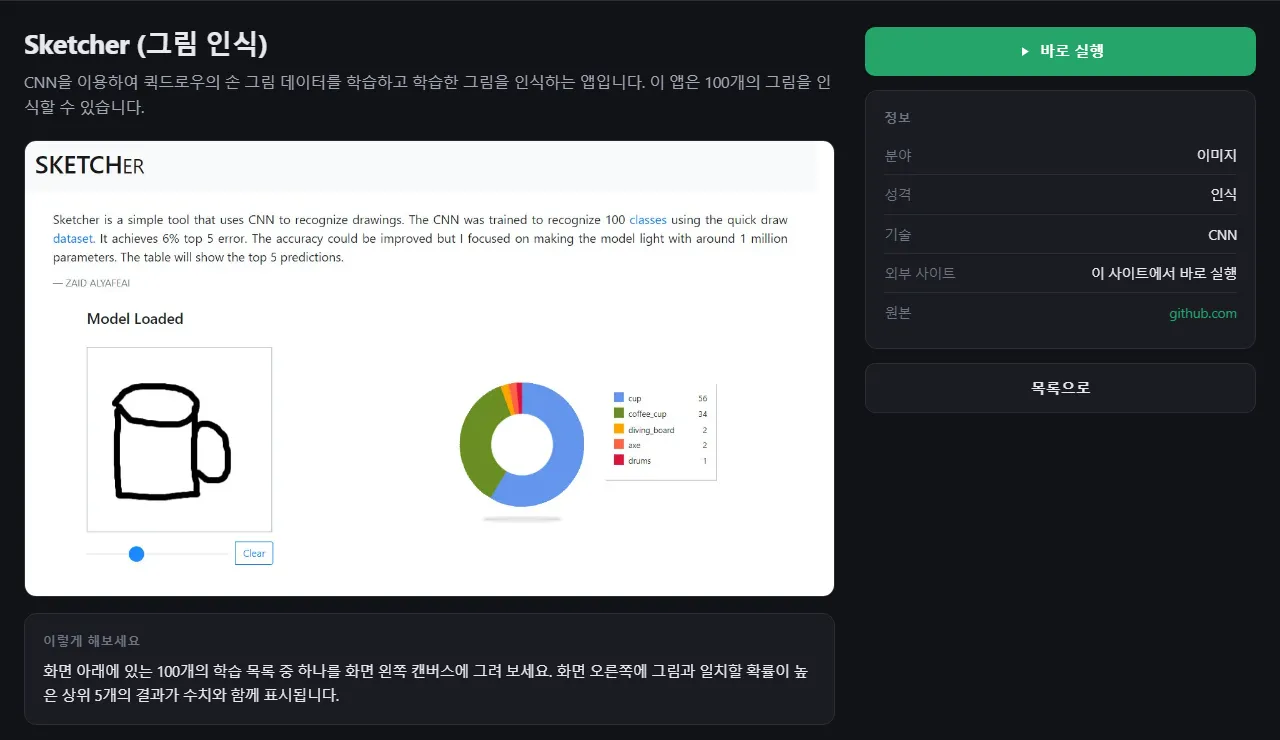This screenshot has width=1280, height=740.
Task: Click the 이미지 value in the info panel
Action: (x=1217, y=155)
